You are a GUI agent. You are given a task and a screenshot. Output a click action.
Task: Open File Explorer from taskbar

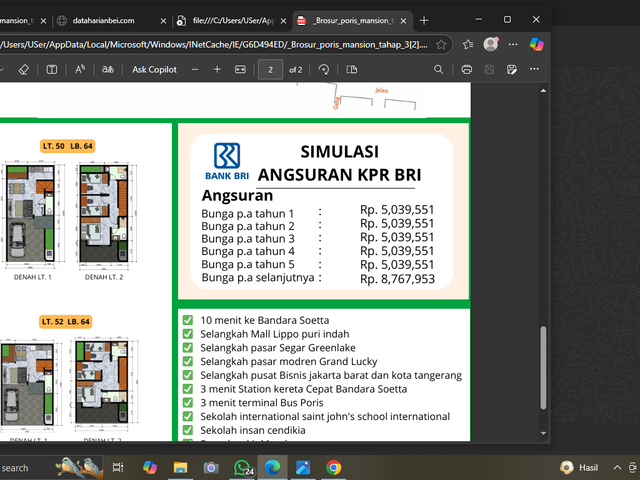coord(180,467)
